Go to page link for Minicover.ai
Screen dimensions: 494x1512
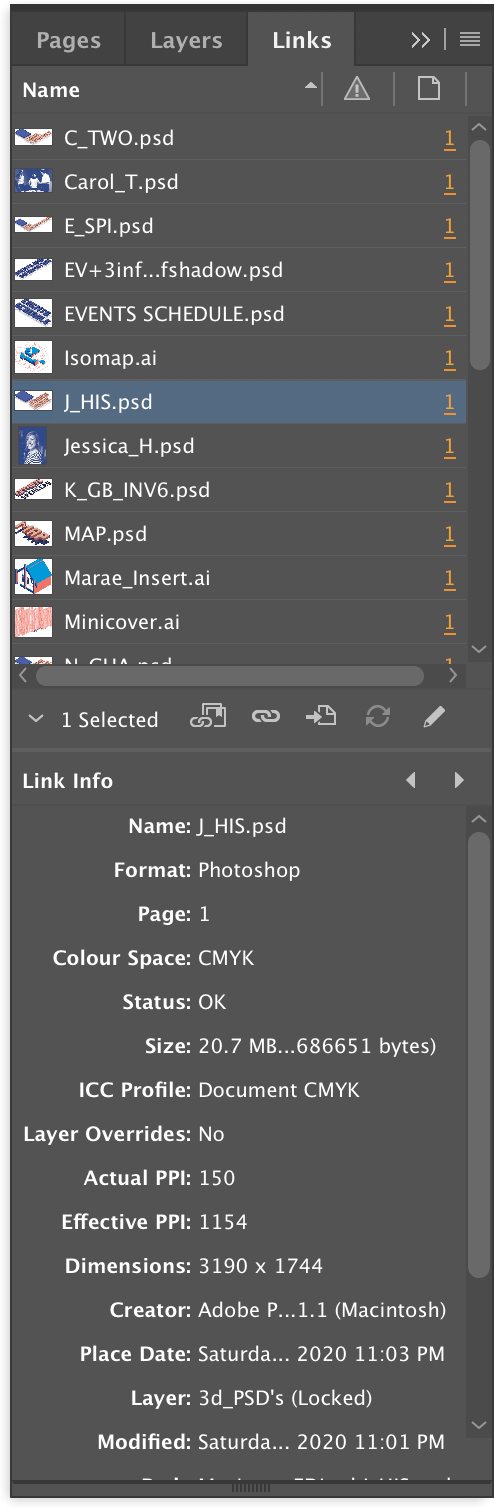point(450,623)
